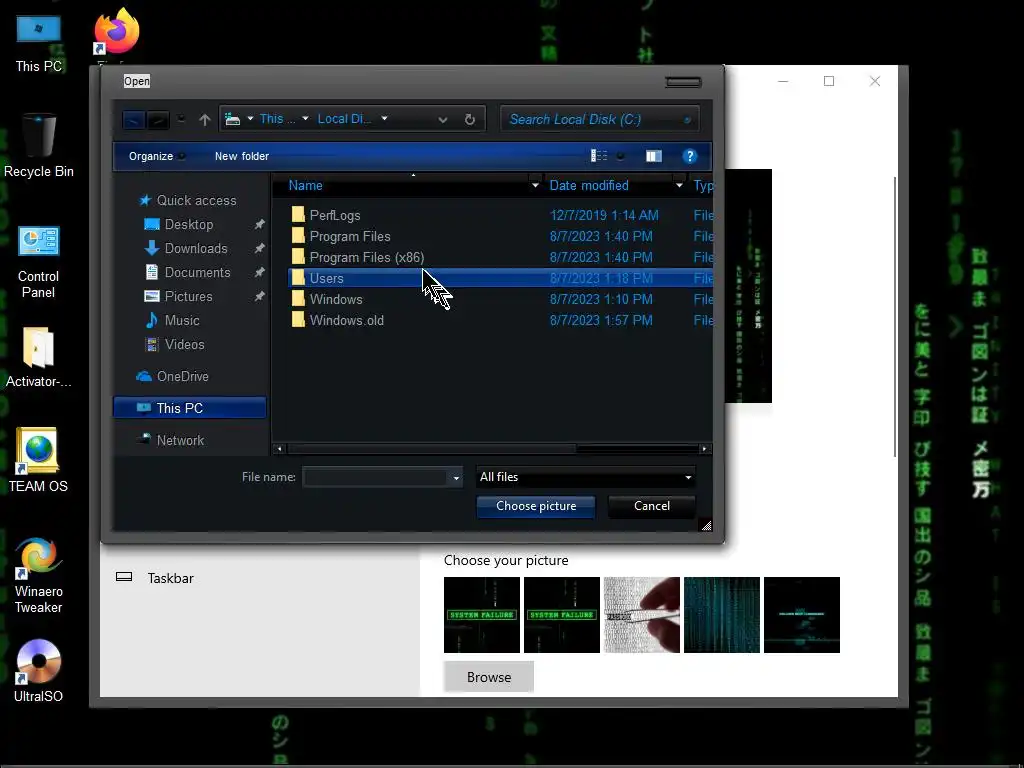Sort by Name column header
The height and width of the screenshot is (768, 1024).
coord(306,185)
